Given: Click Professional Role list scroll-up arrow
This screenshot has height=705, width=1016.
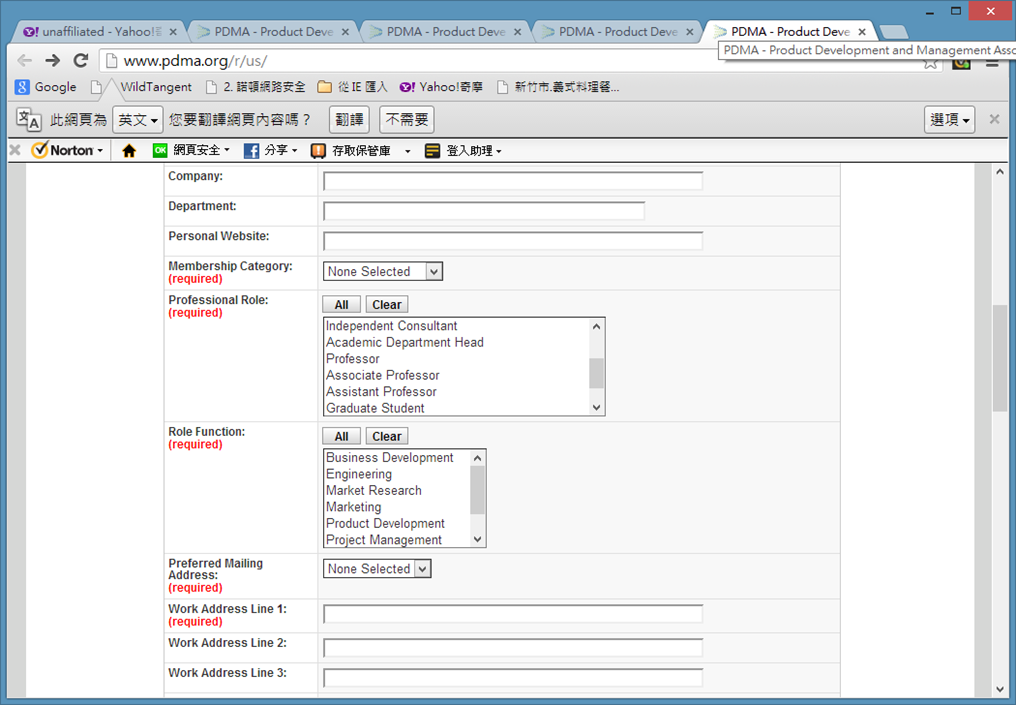Looking at the screenshot, I should pyautogui.click(x=597, y=326).
